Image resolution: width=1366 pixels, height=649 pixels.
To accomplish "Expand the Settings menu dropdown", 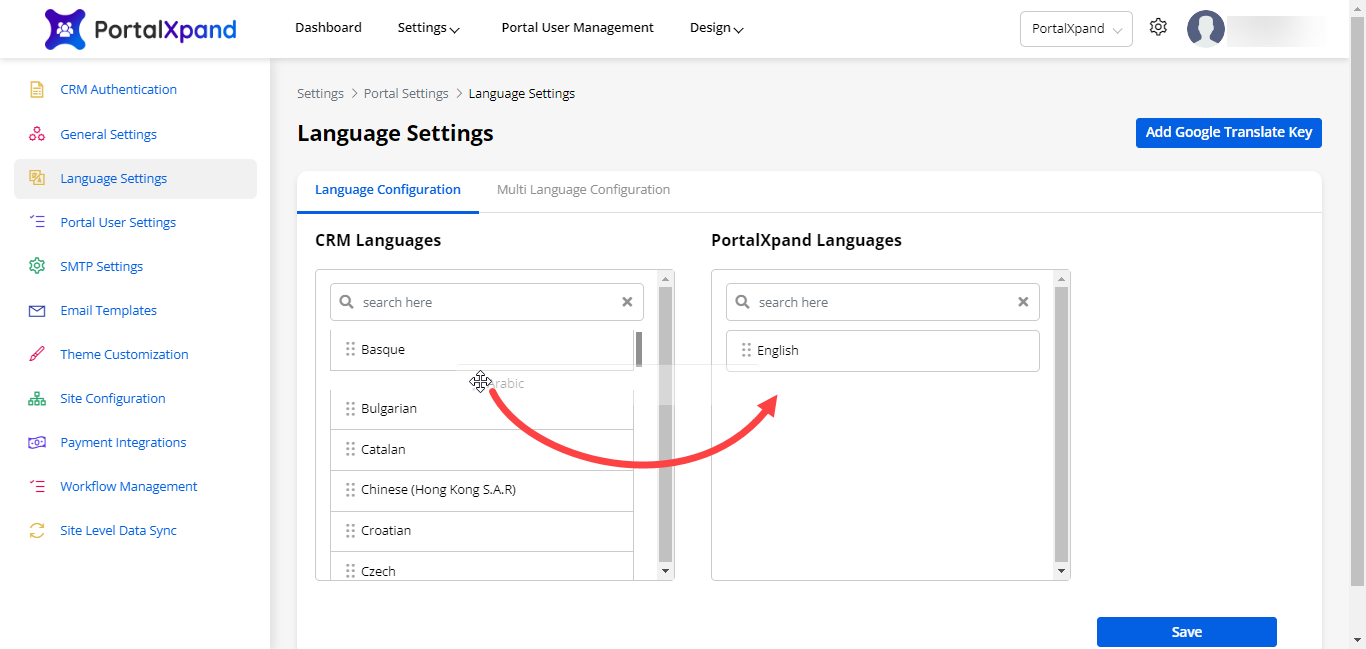I will (428, 28).
